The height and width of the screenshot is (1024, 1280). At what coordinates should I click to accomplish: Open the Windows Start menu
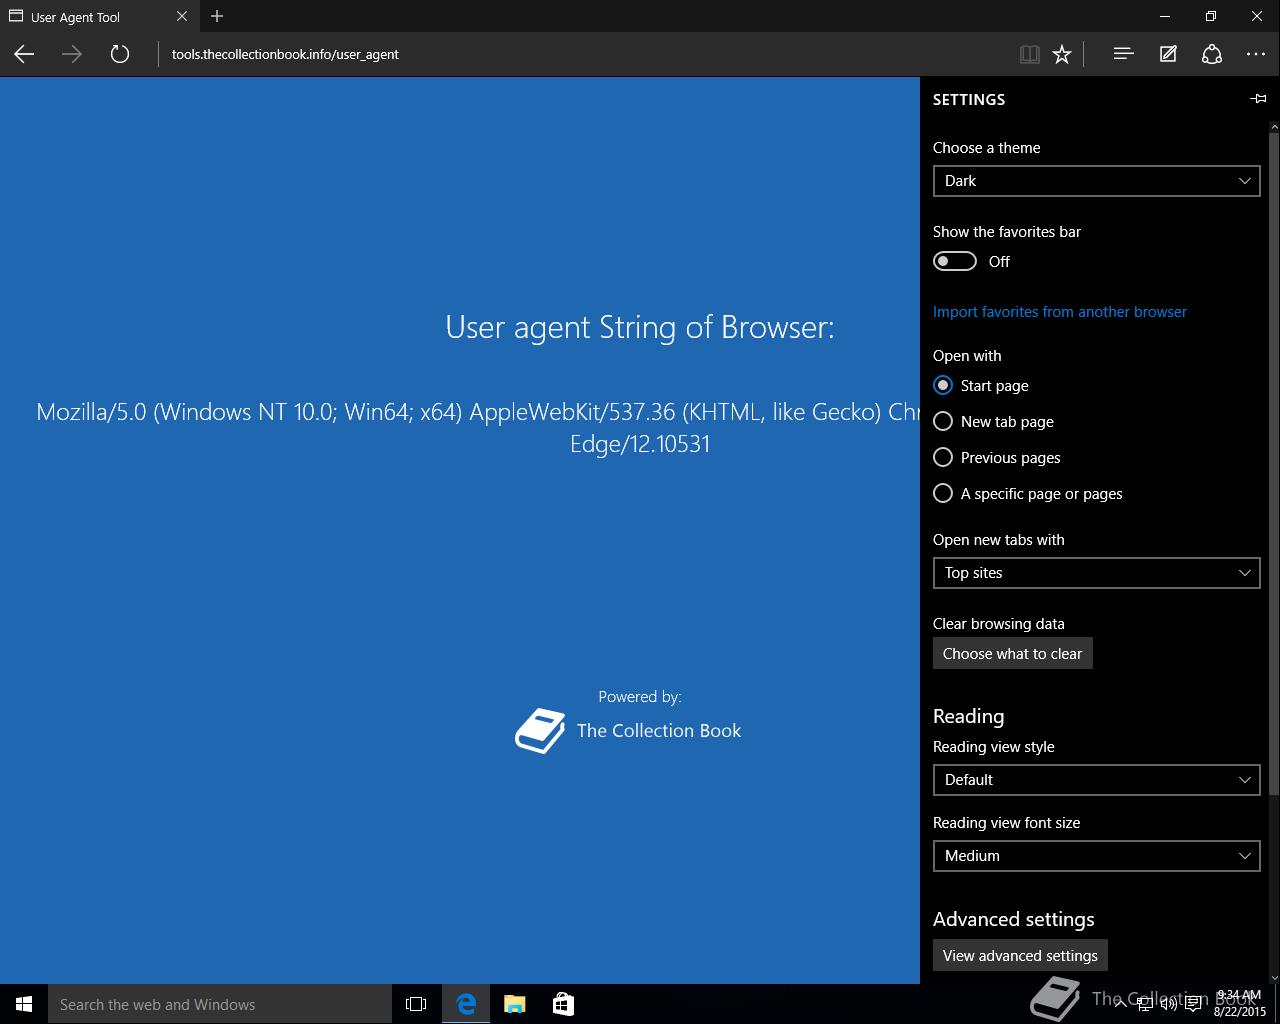(x=24, y=1004)
